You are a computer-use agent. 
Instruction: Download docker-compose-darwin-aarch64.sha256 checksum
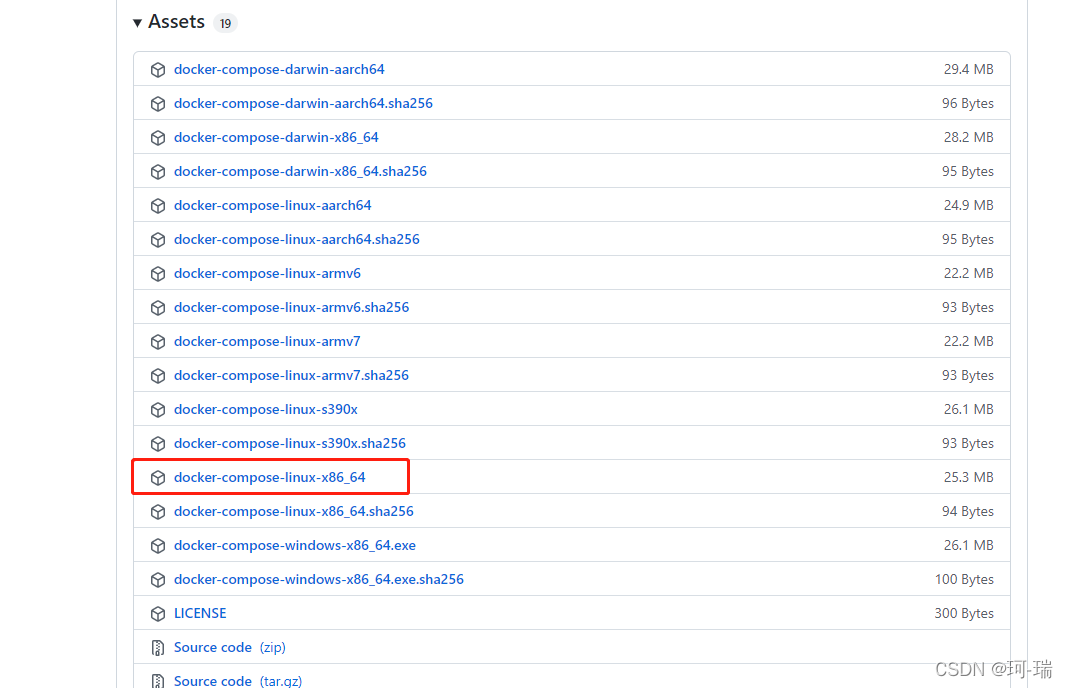tap(303, 103)
